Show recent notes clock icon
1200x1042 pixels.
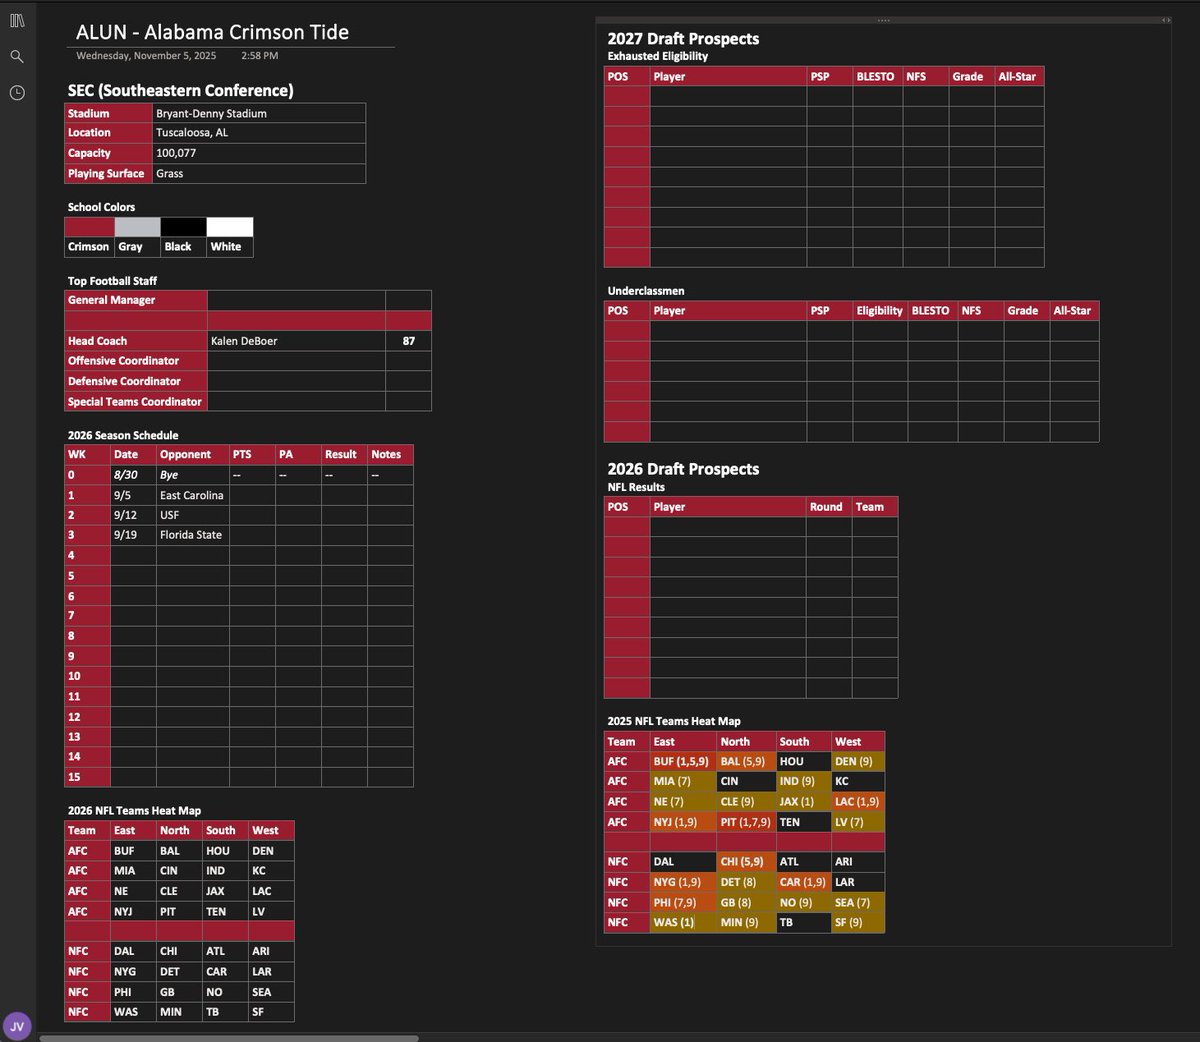point(17,93)
